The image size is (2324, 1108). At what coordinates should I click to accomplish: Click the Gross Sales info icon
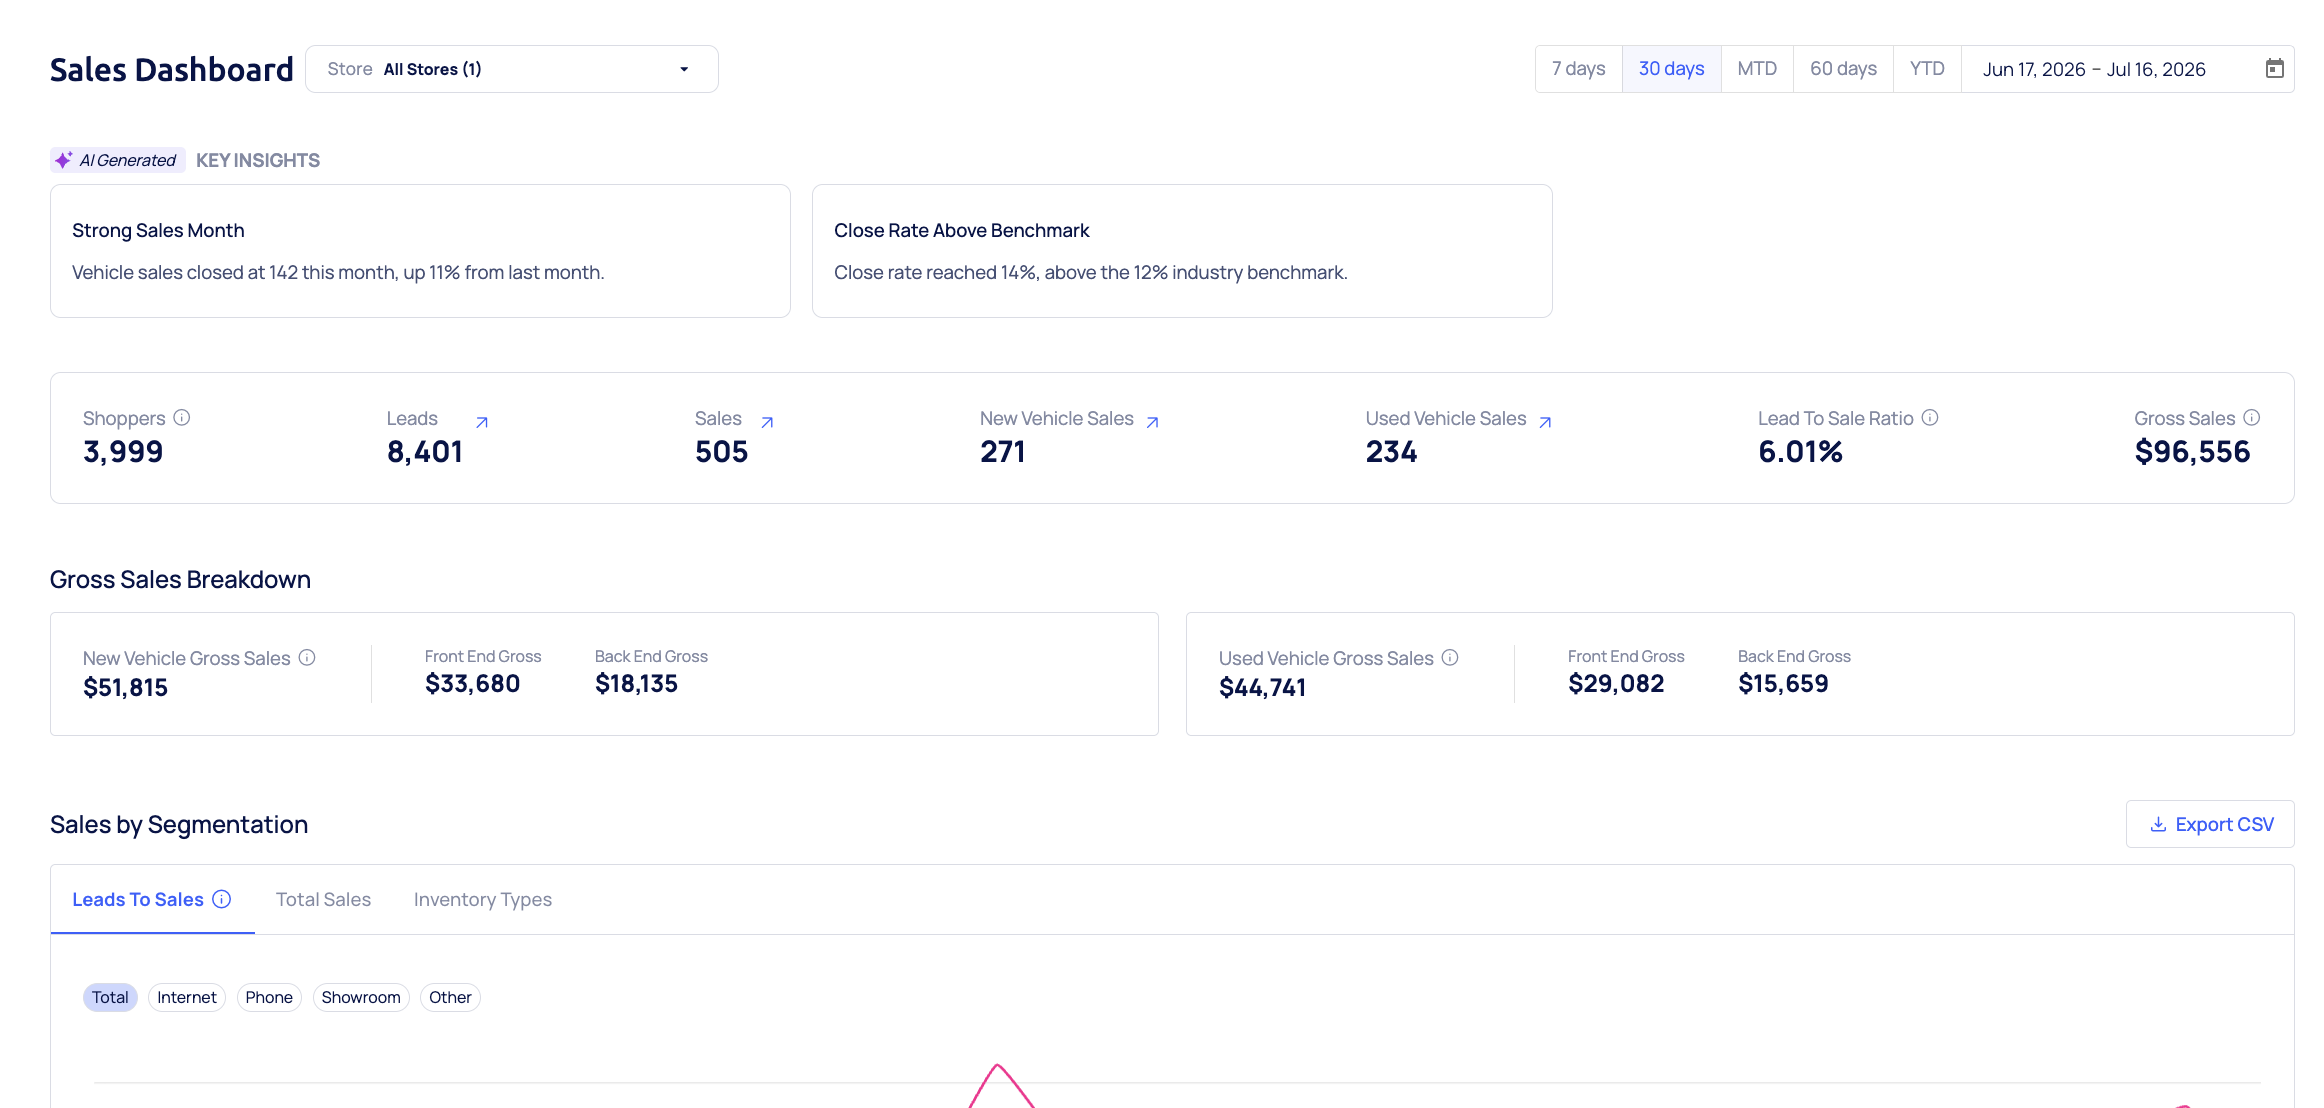pos(2252,418)
